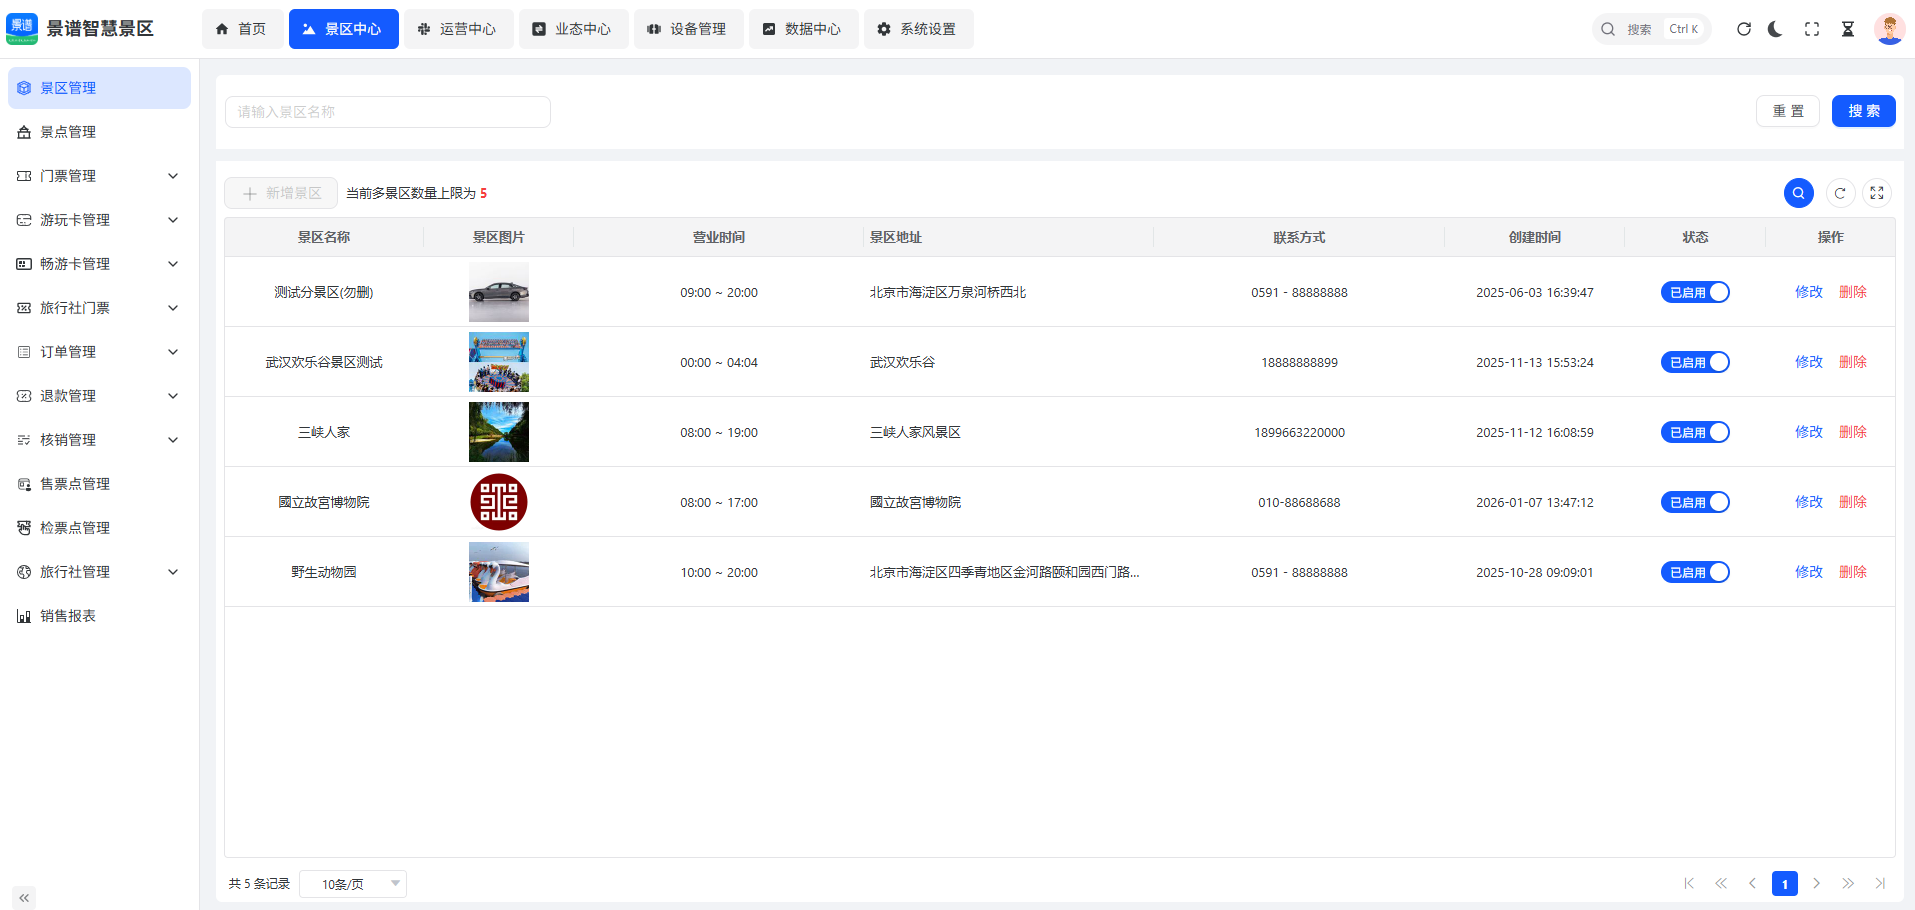
Task: Open the car thumbnail for 测试分景区(勿删)
Action: coord(499,292)
